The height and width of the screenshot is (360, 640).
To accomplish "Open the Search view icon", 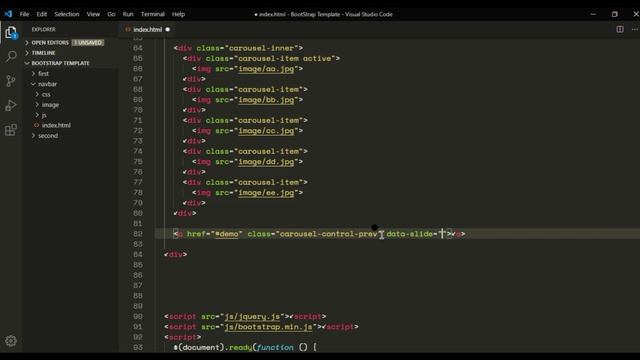I will coord(11,56).
